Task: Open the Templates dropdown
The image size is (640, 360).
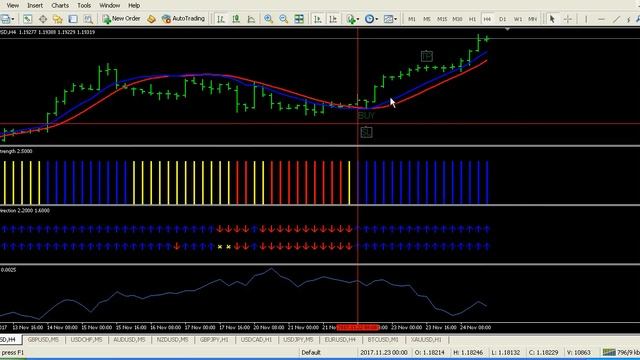Action: click(x=390, y=19)
